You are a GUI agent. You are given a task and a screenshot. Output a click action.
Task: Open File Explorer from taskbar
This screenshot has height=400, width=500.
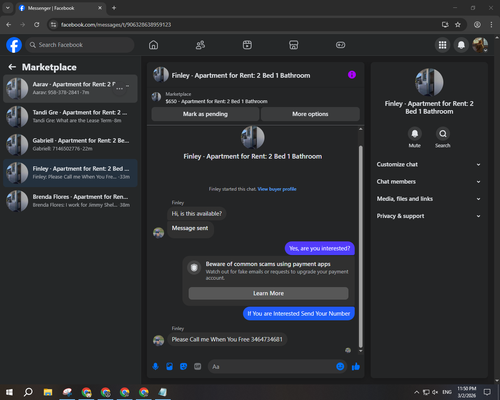point(48,392)
